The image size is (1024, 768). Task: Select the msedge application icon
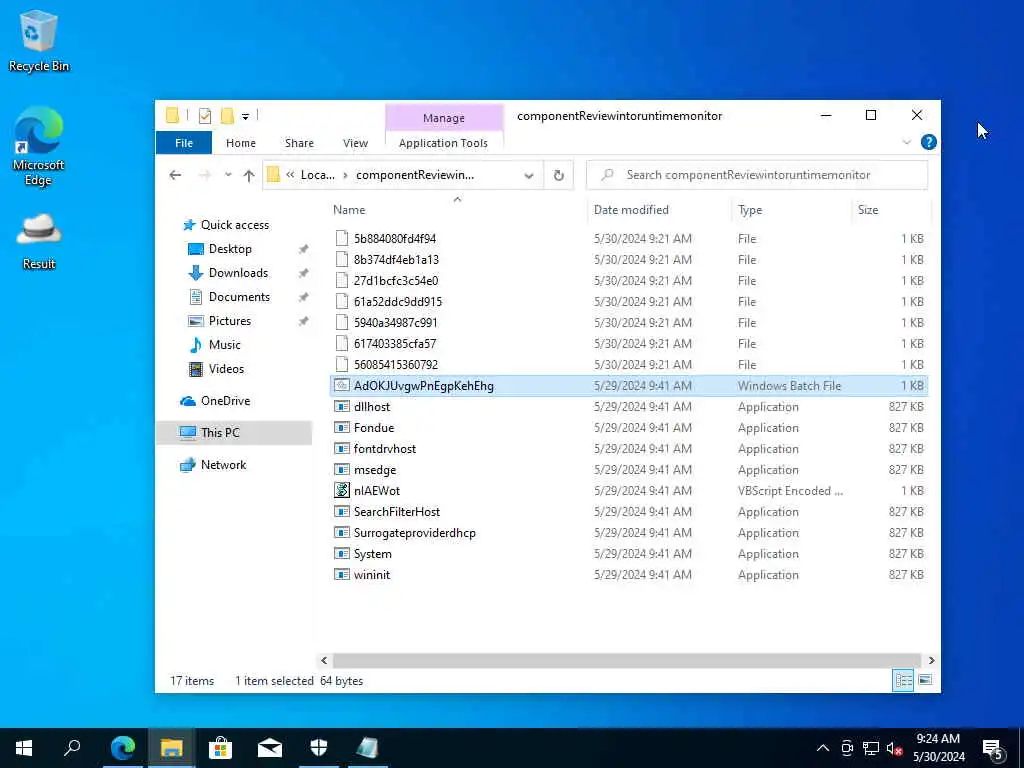(x=342, y=470)
